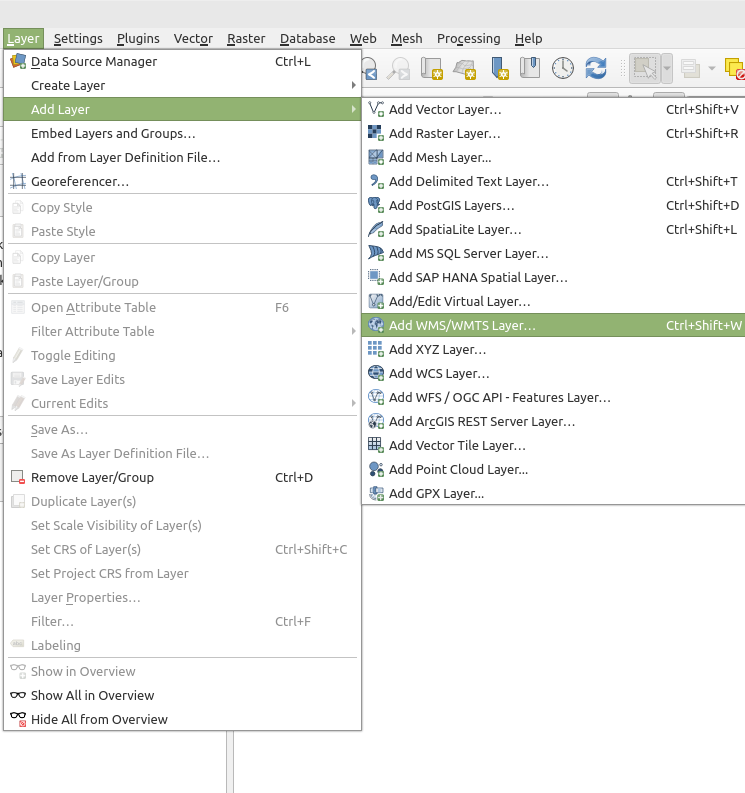Click the Add Raster Layer entry icon
The height and width of the screenshot is (793, 745).
pos(376,133)
